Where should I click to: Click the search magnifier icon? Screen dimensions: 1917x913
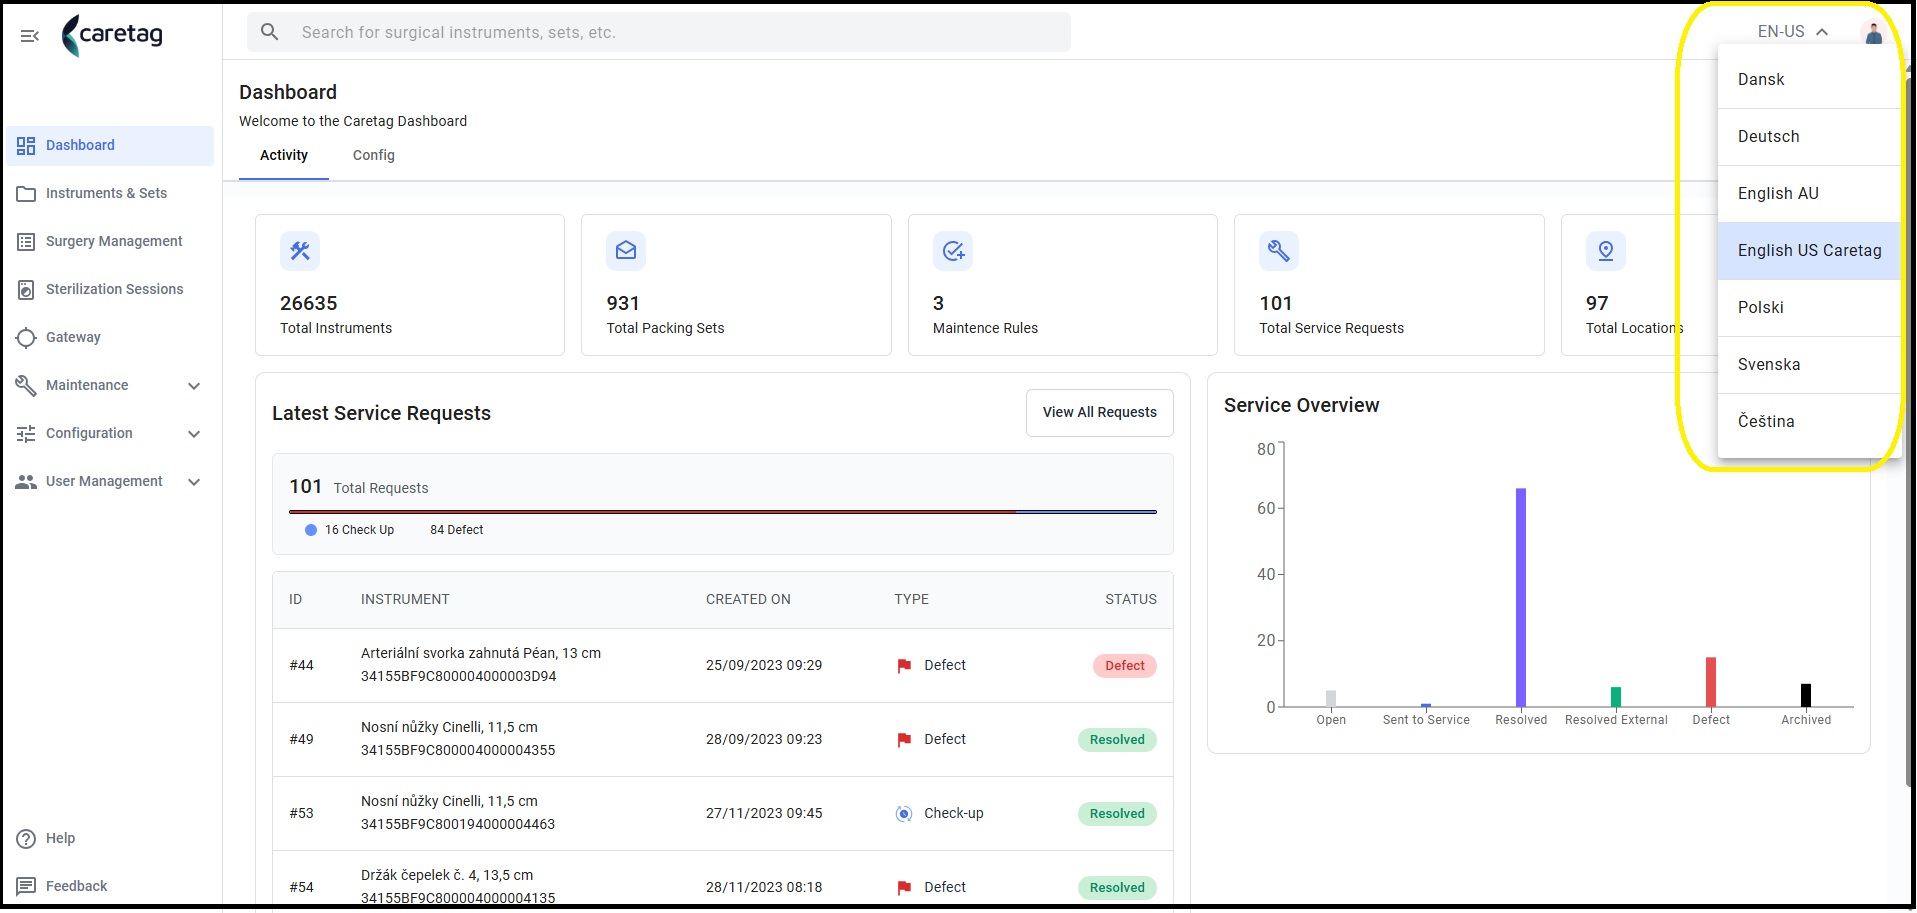click(x=269, y=32)
